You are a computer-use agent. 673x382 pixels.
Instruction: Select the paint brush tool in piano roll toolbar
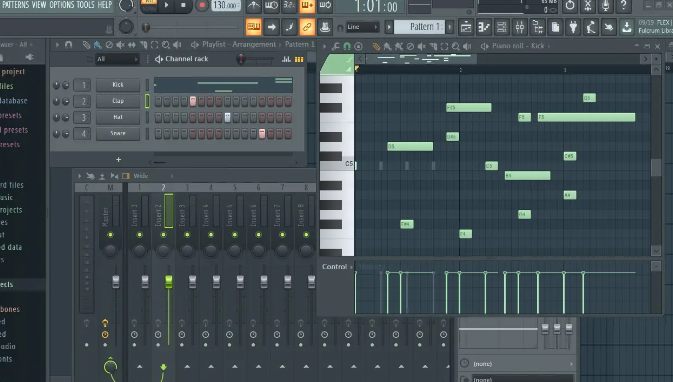387,46
